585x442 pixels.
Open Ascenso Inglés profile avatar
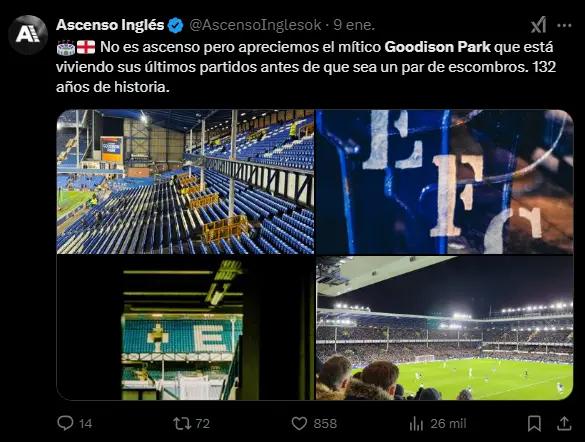pos(28,35)
